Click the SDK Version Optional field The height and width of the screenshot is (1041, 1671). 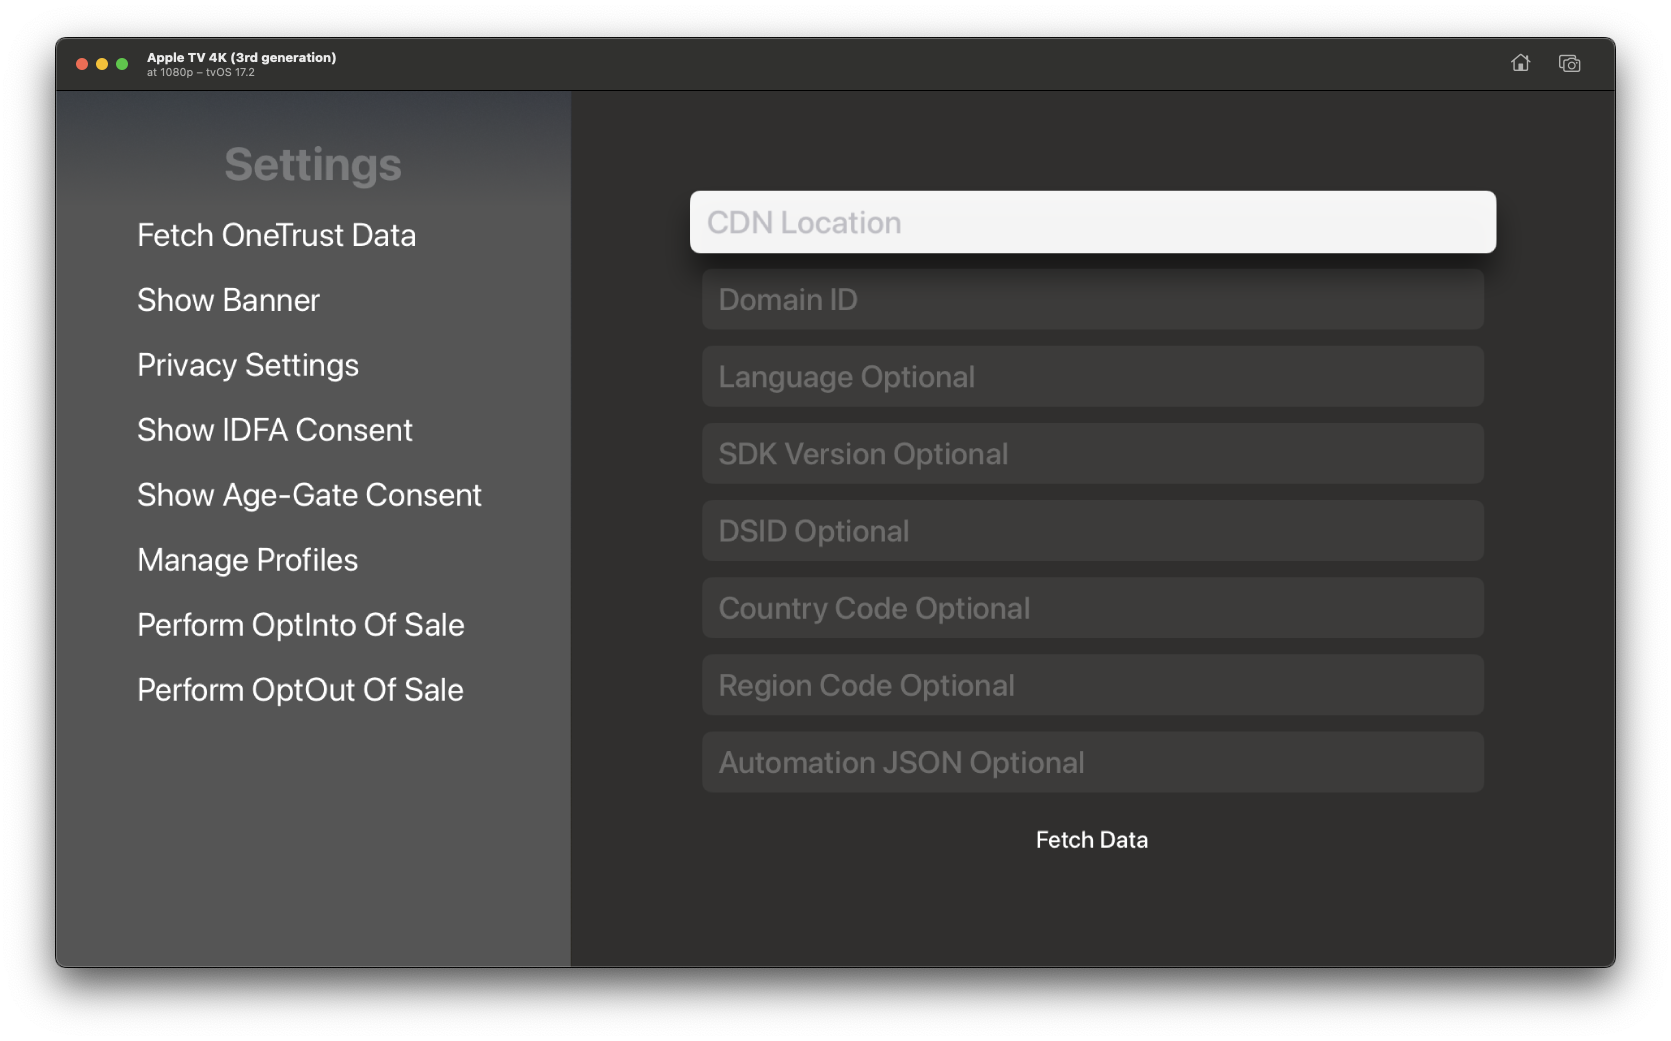[x=1093, y=453]
